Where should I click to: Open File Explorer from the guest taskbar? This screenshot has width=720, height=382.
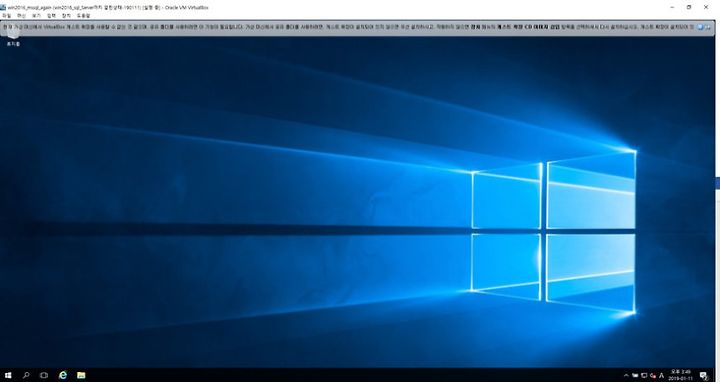(x=81, y=375)
